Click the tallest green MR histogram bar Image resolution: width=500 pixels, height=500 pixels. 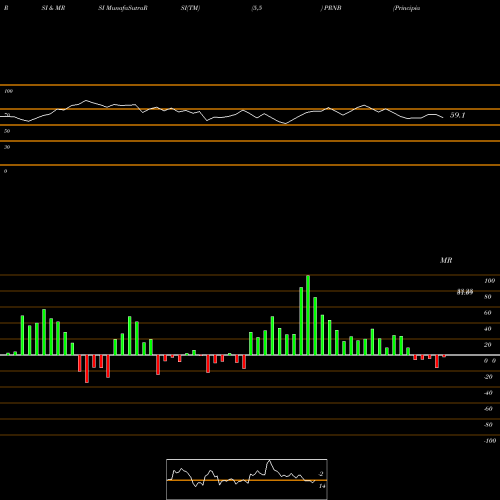308,315
